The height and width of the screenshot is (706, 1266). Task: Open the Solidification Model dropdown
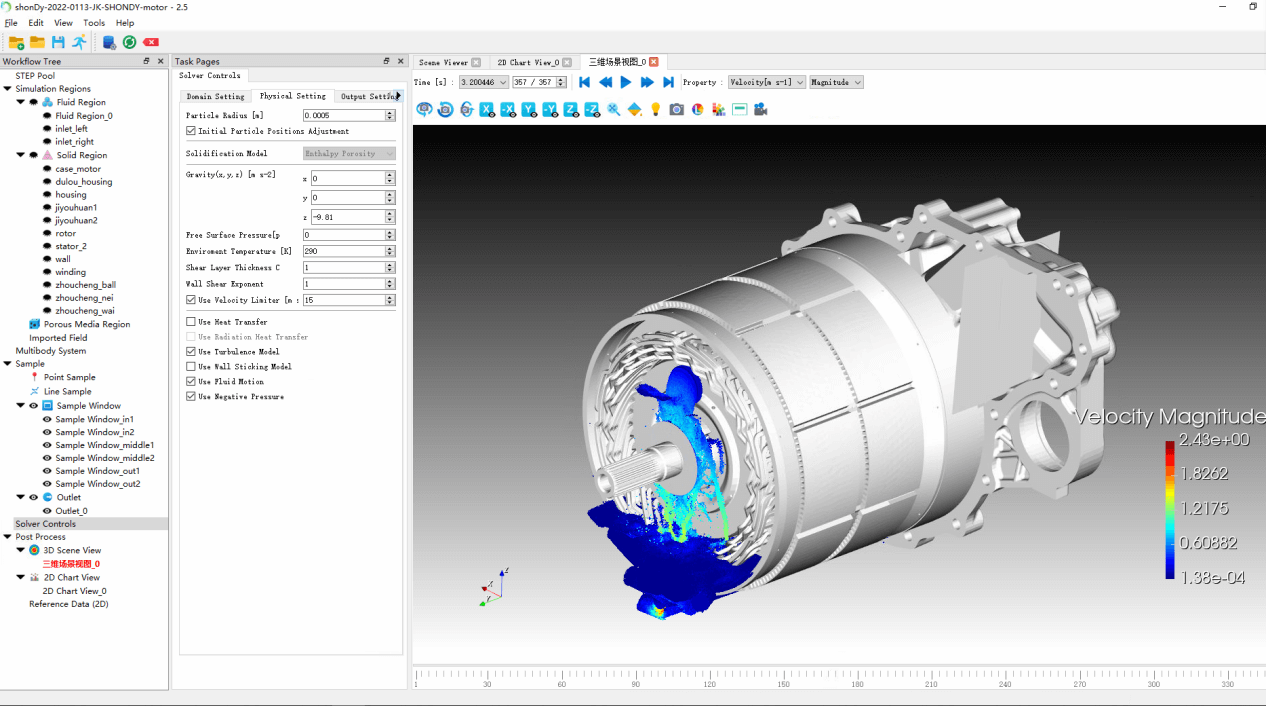pos(349,154)
